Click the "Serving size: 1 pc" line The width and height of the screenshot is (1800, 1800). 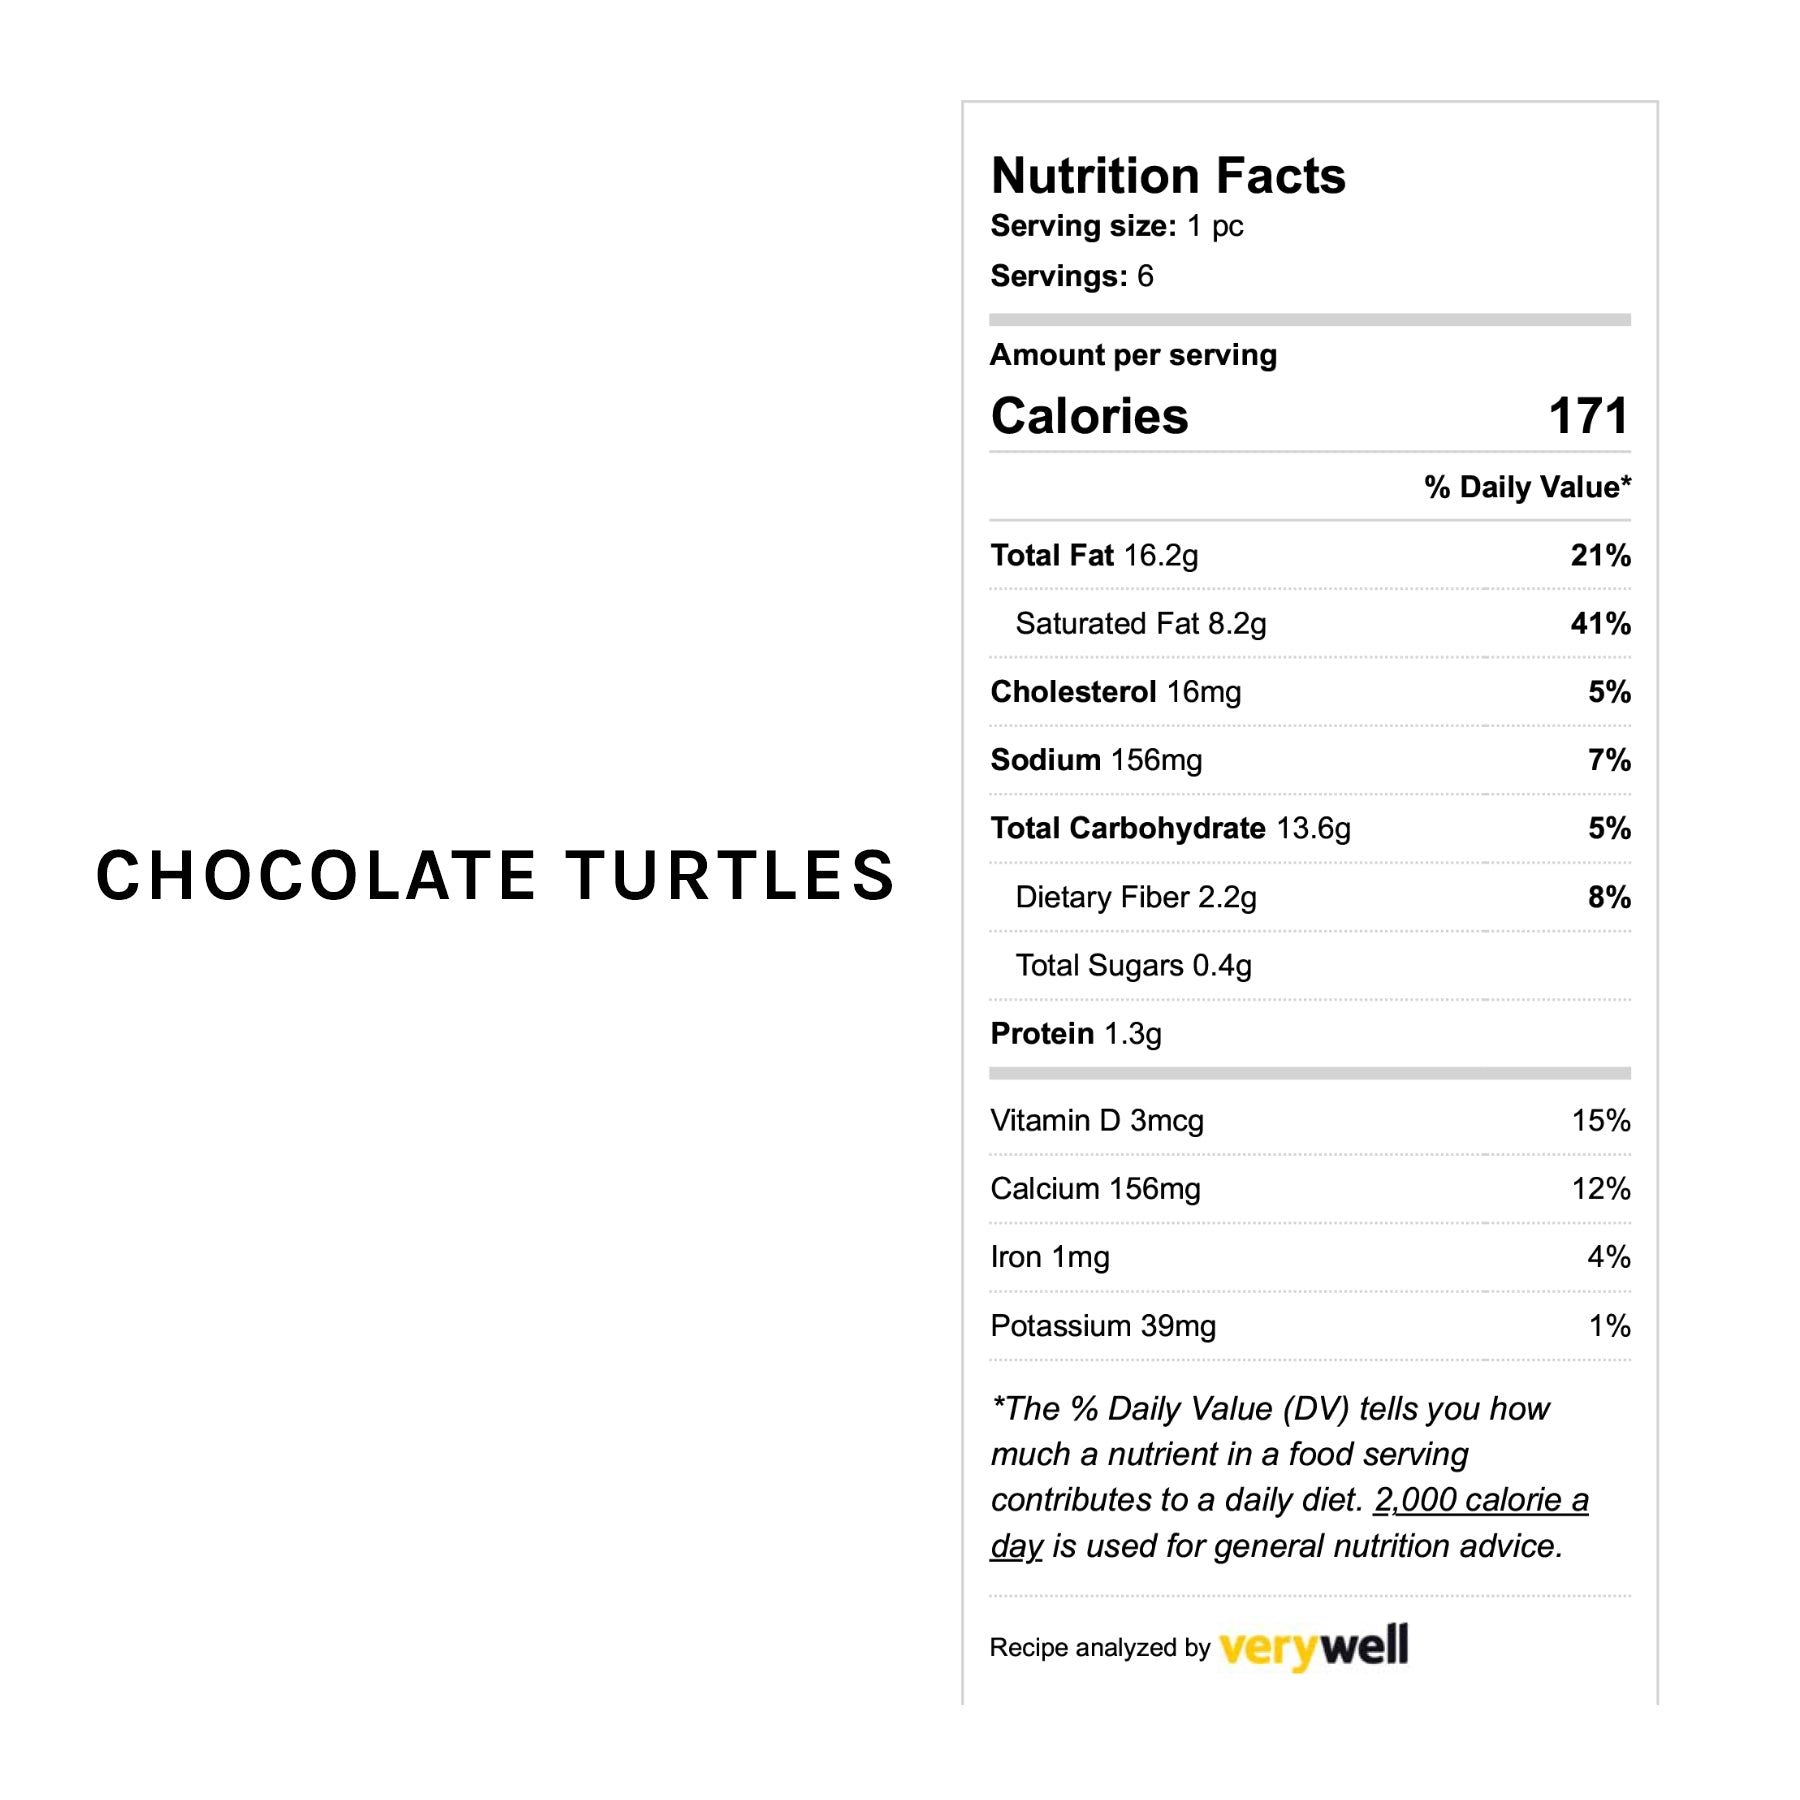click(1116, 226)
